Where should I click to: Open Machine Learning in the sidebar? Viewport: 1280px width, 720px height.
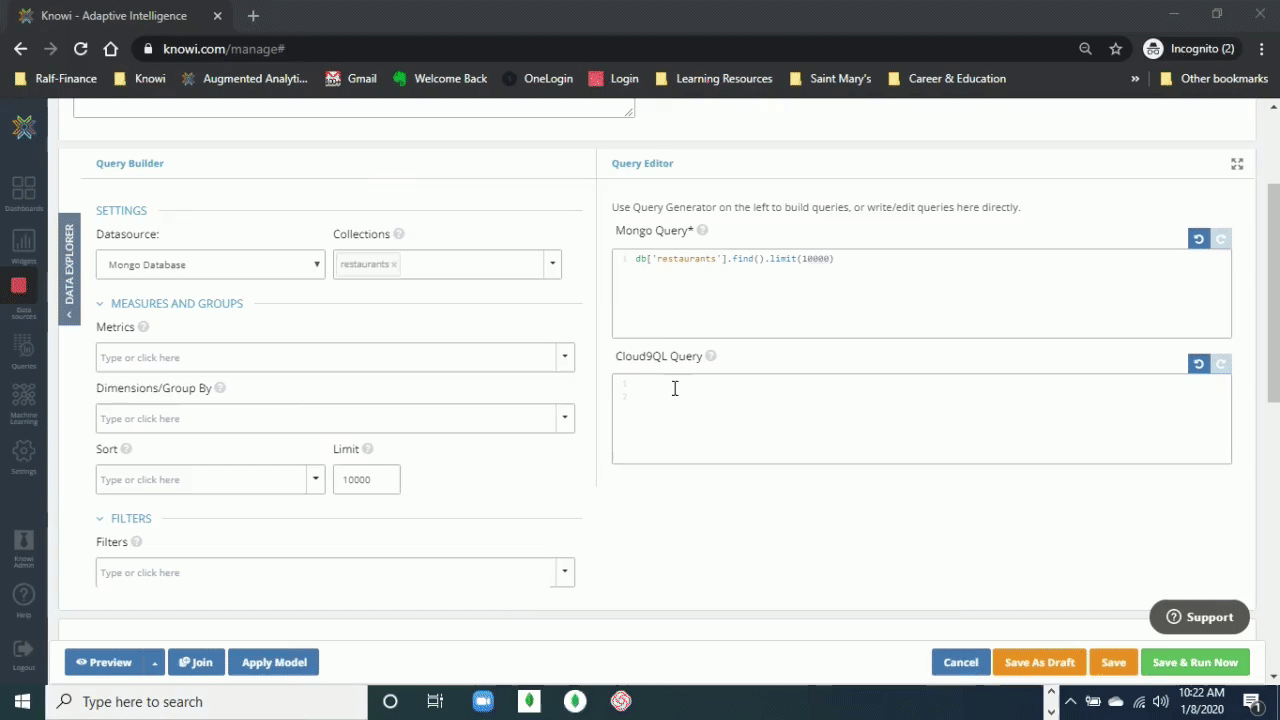[23, 402]
